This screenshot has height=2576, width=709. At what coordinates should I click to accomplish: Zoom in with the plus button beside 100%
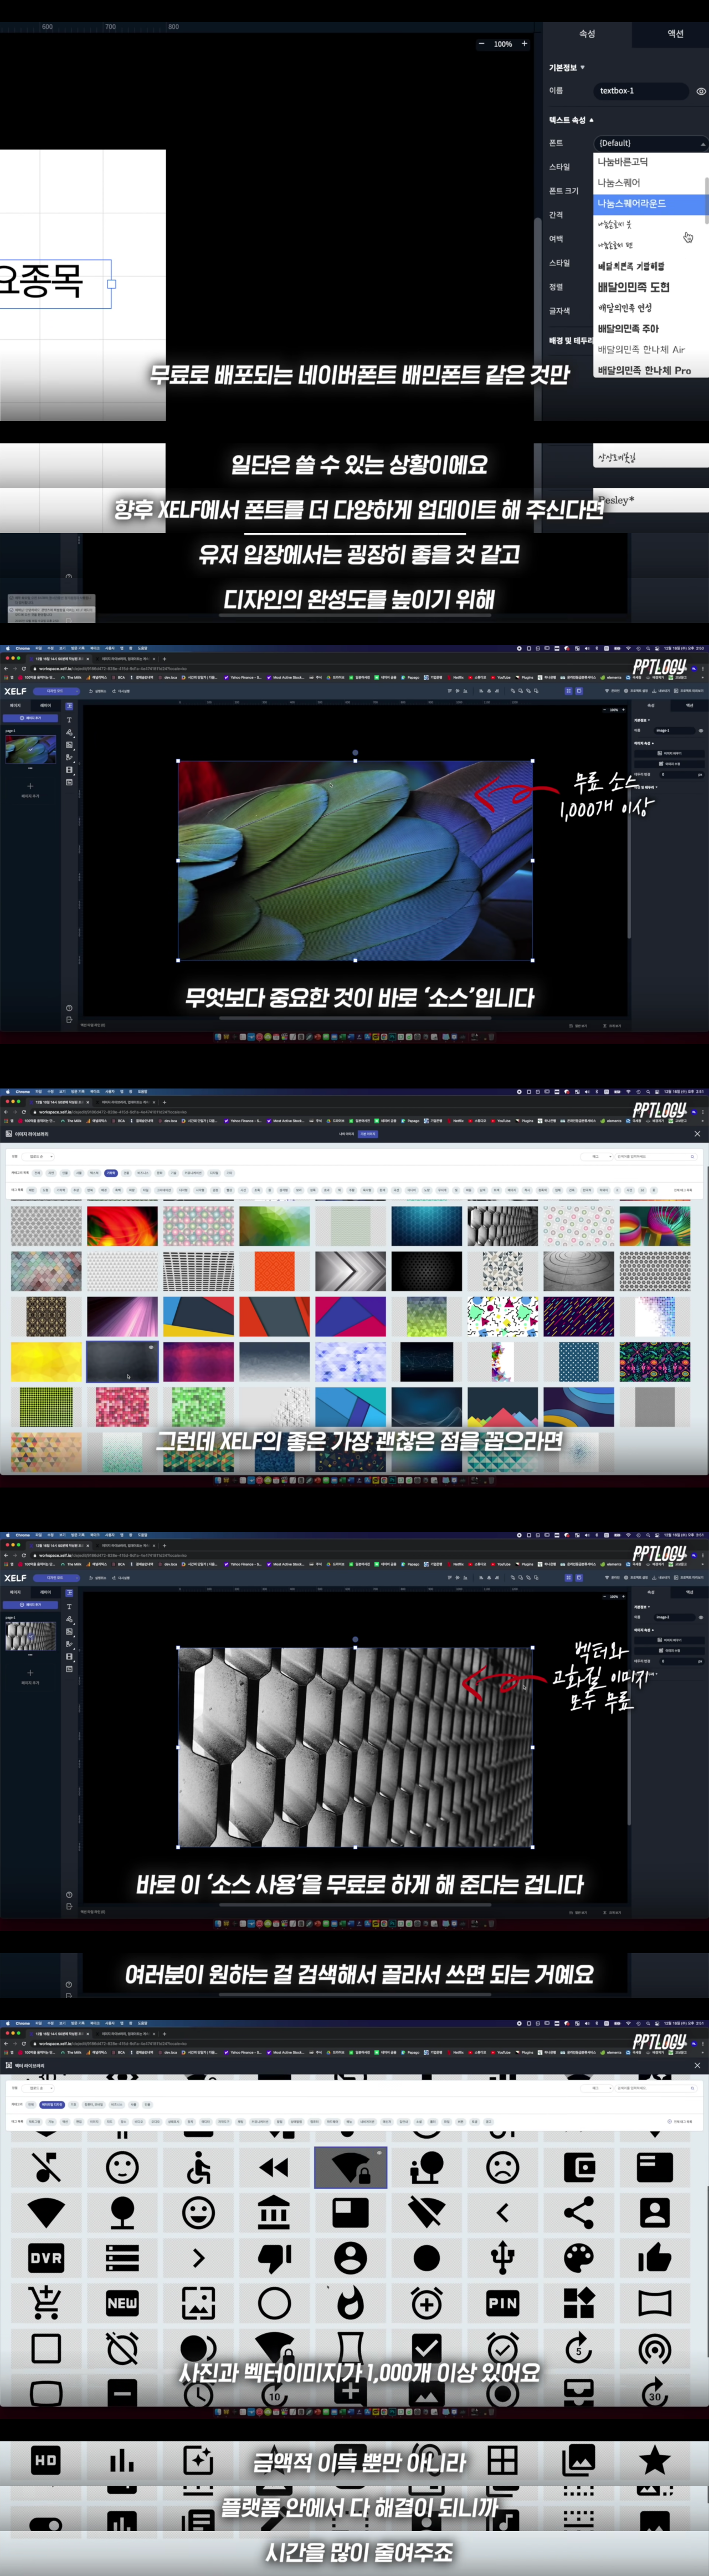click(524, 44)
